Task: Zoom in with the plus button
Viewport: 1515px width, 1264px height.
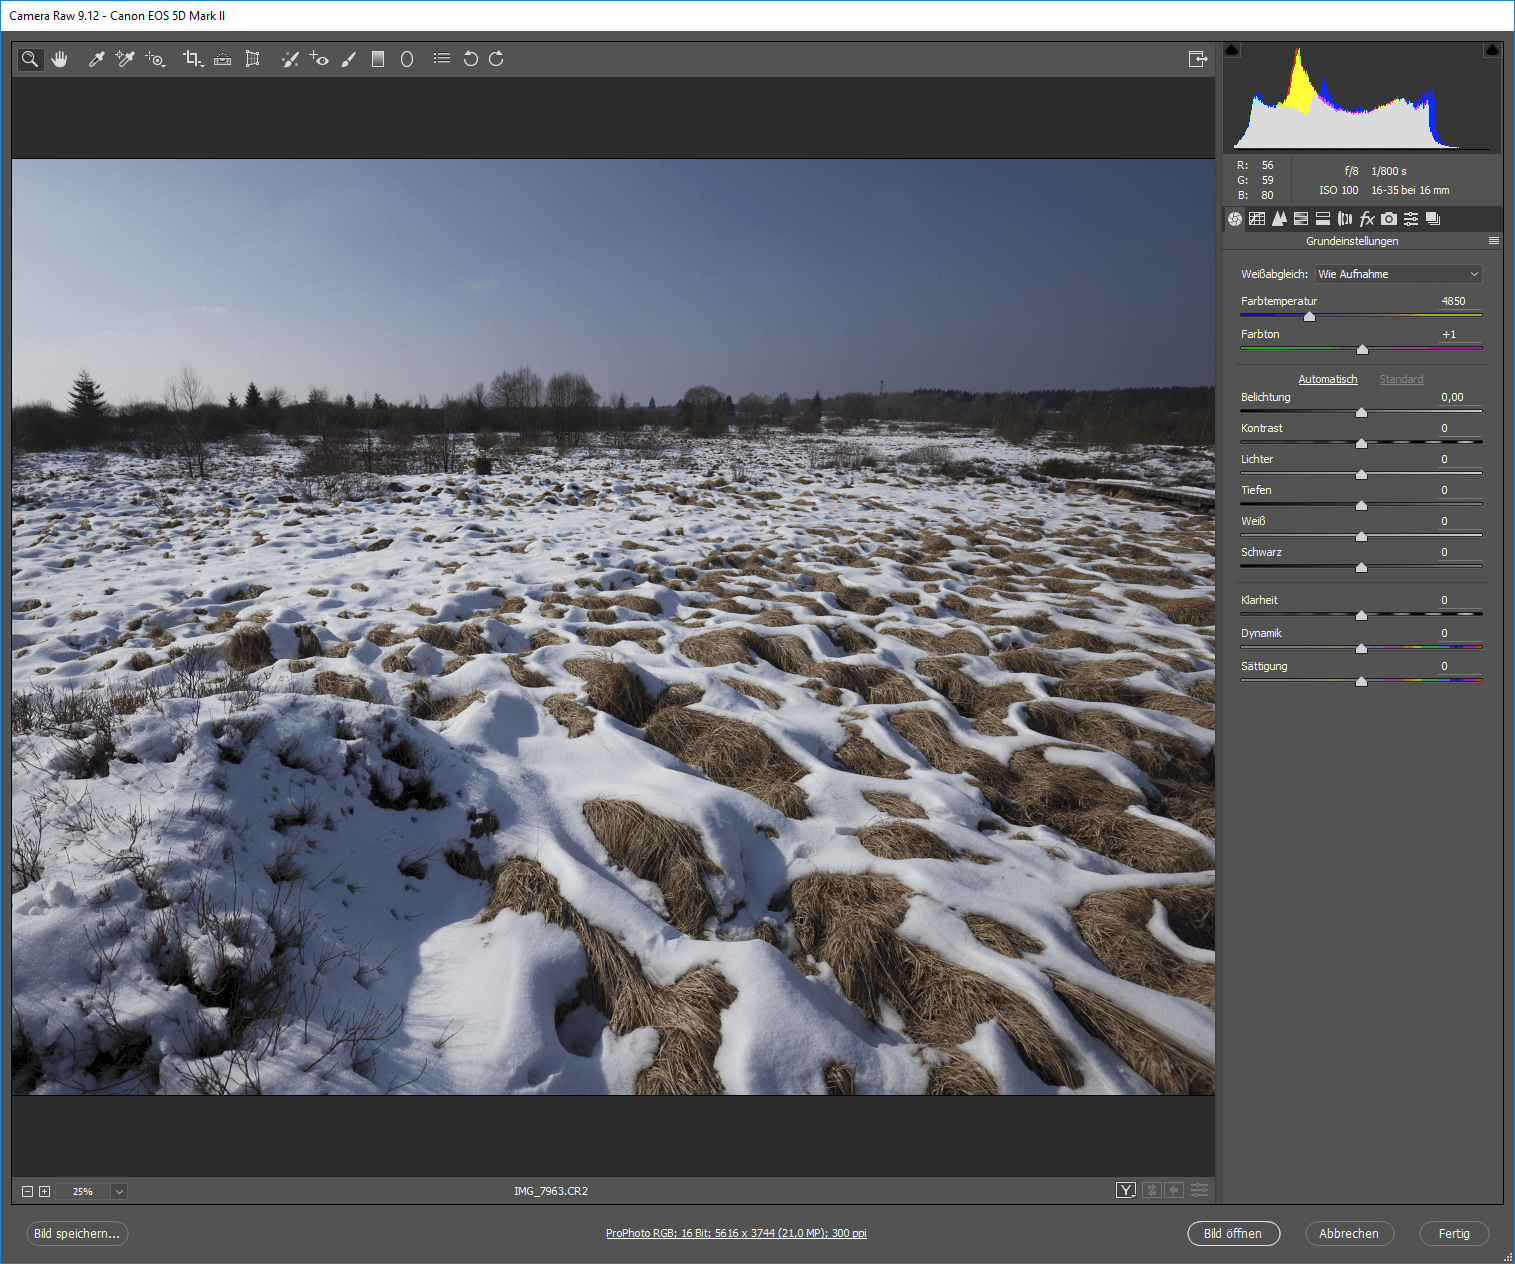Action: click(44, 1191)
